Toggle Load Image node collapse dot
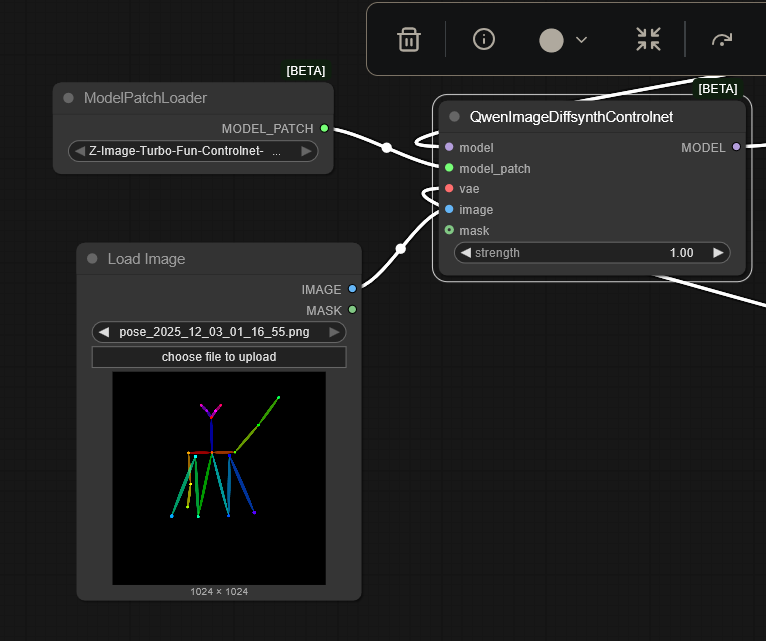Screen dimensions: 766x641 [x=92, y=258]
